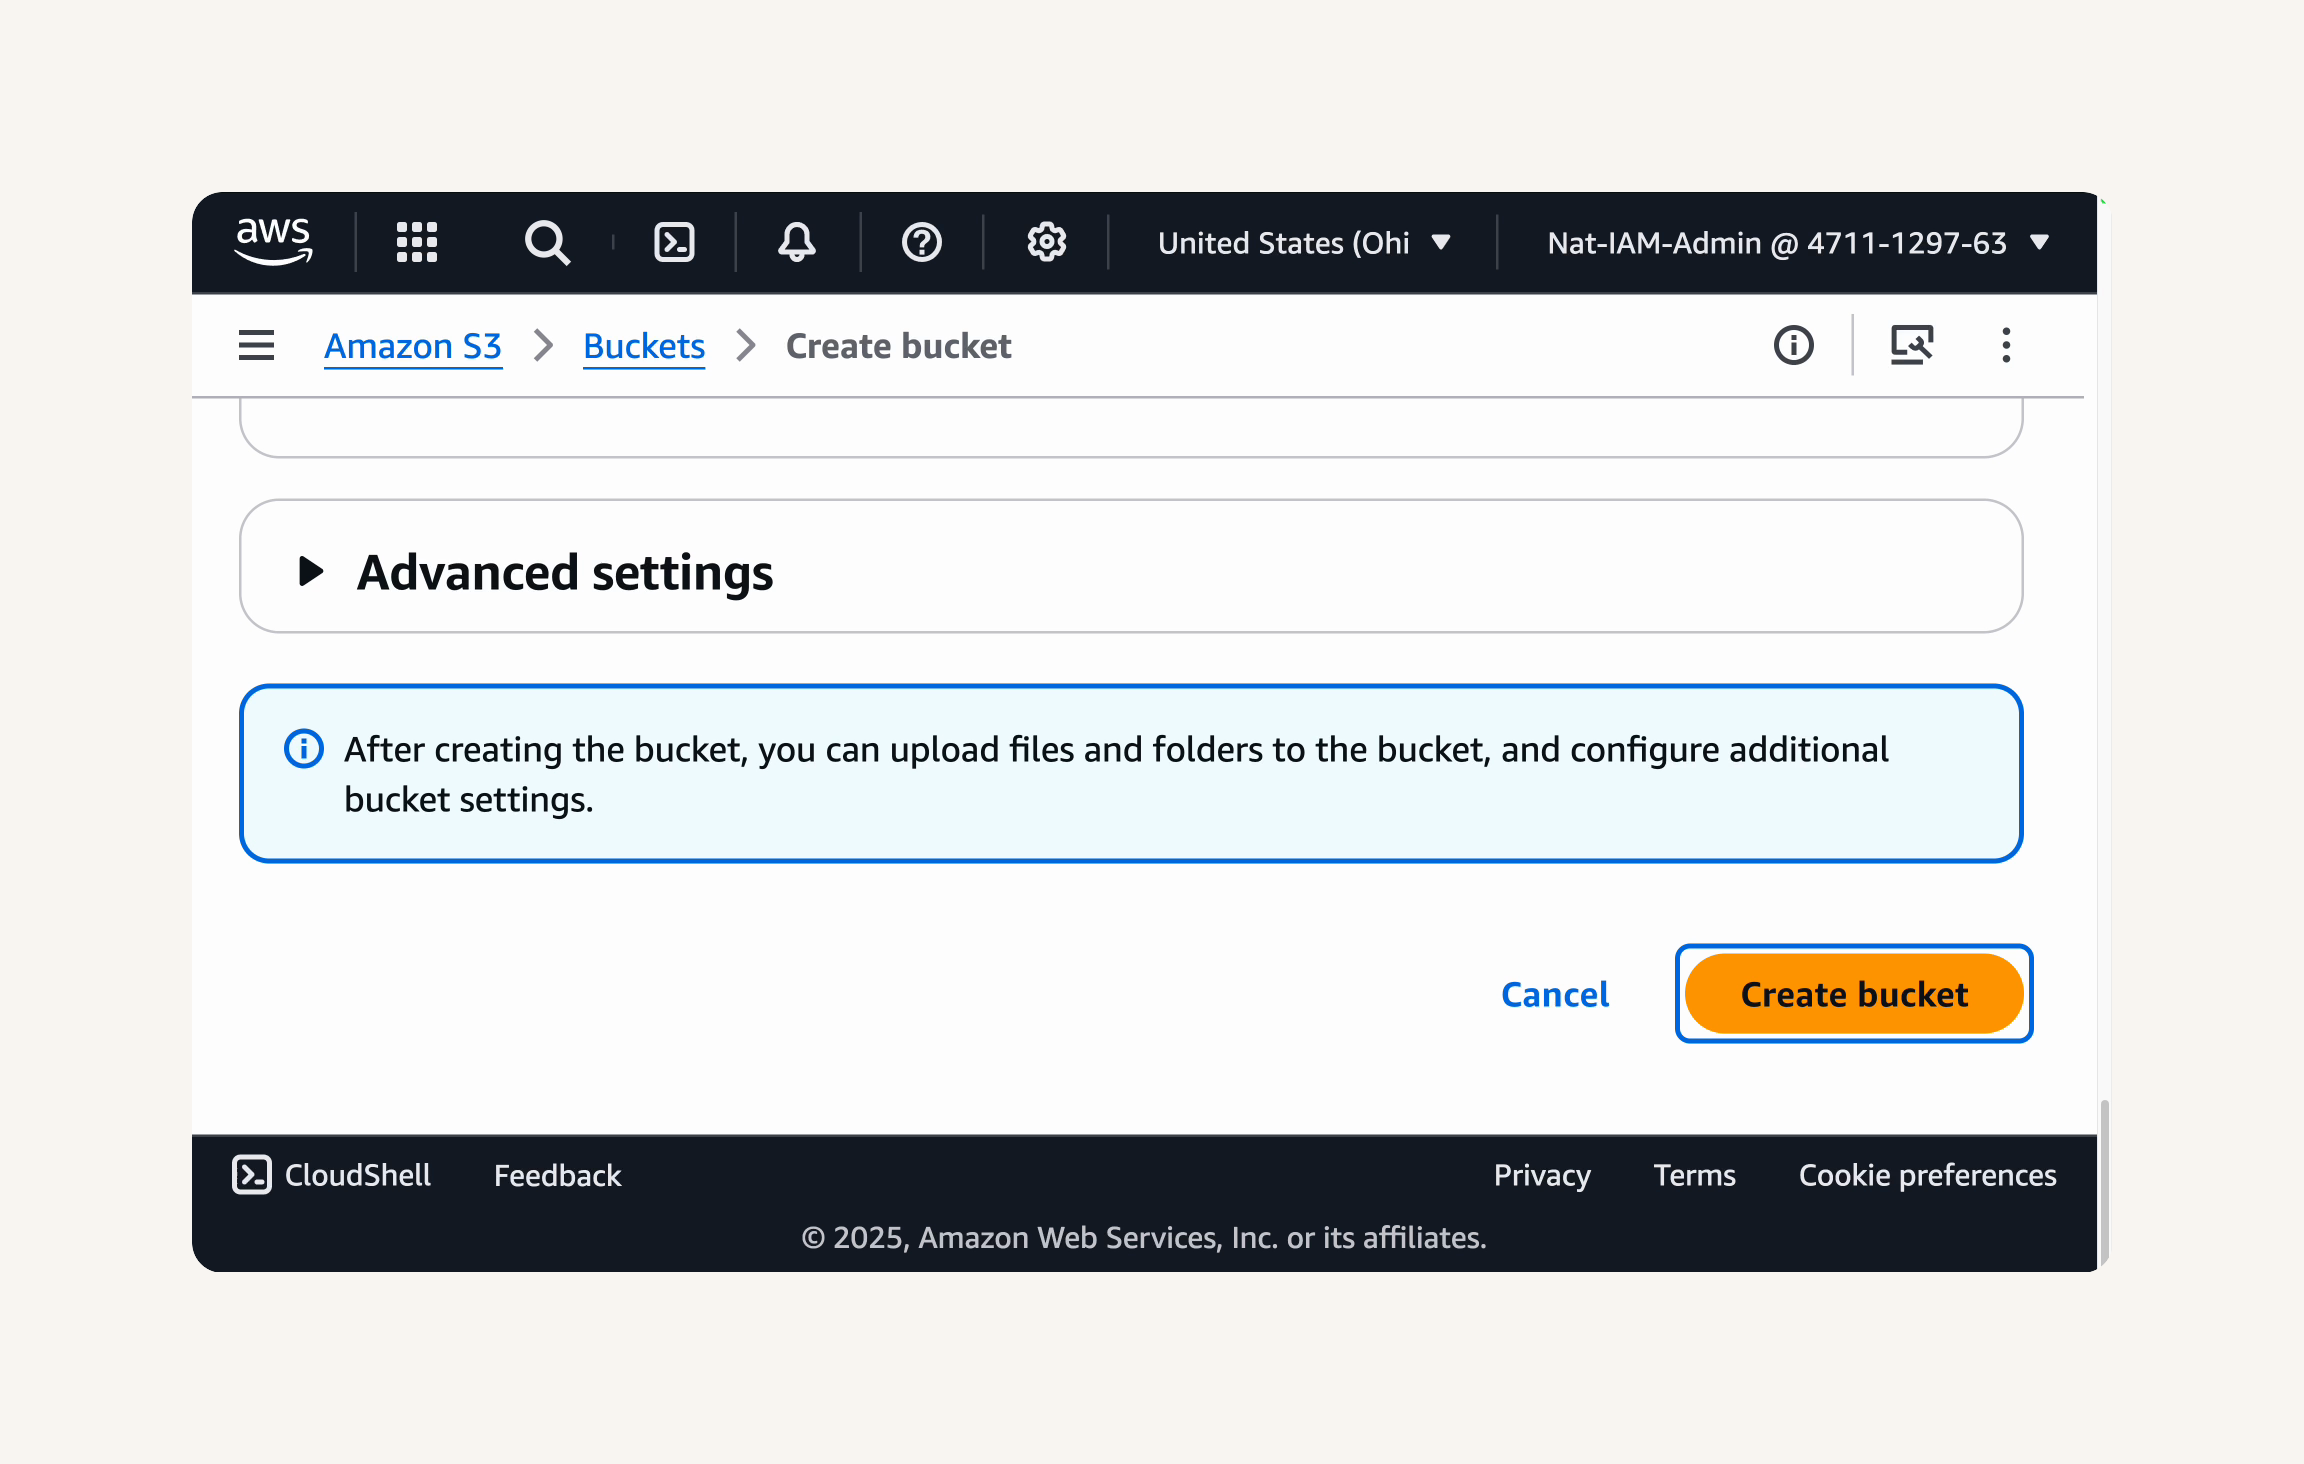Image resolution: width=2304 pixels, height=1464 pixels.
Task: Open the Feedback link in footer
Action: pyautogui.click(x=557, y=1175)
